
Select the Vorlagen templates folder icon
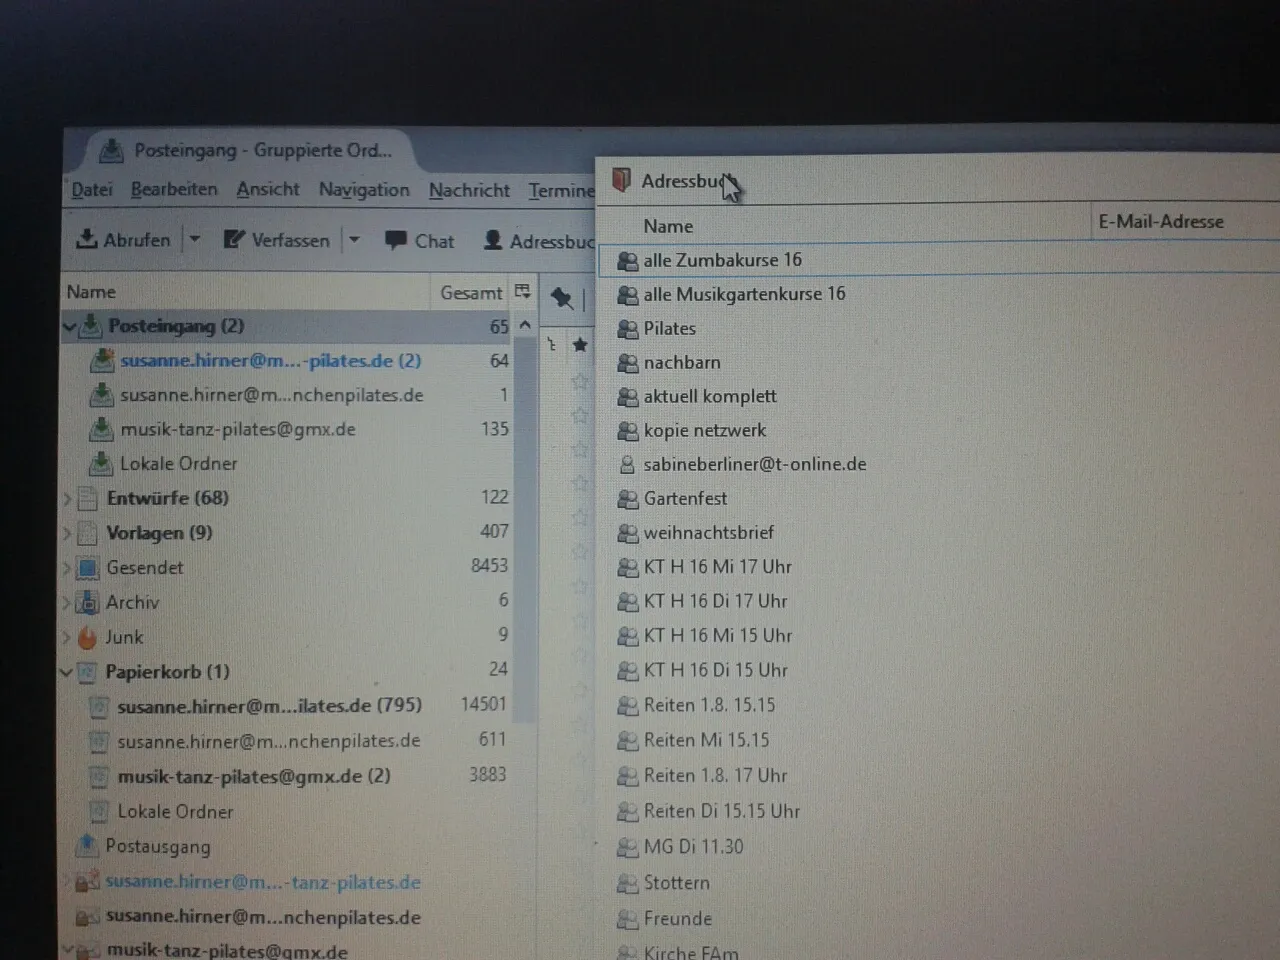[88, 533]
